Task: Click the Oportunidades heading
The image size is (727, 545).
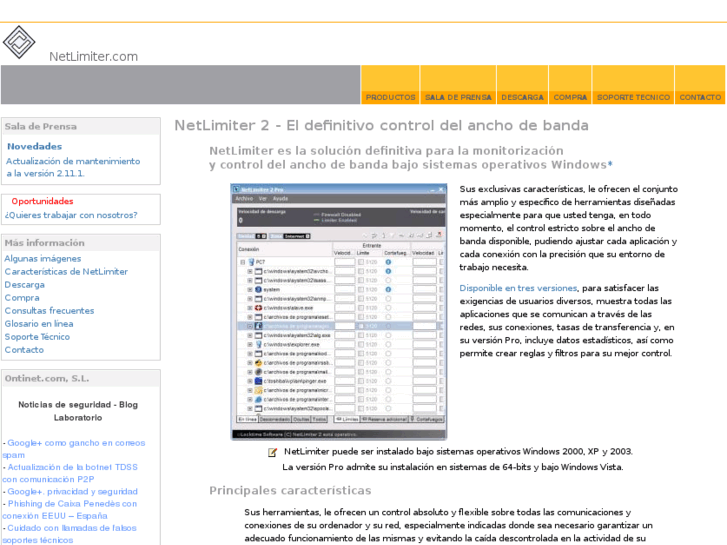Action: [x=42, y=201]
